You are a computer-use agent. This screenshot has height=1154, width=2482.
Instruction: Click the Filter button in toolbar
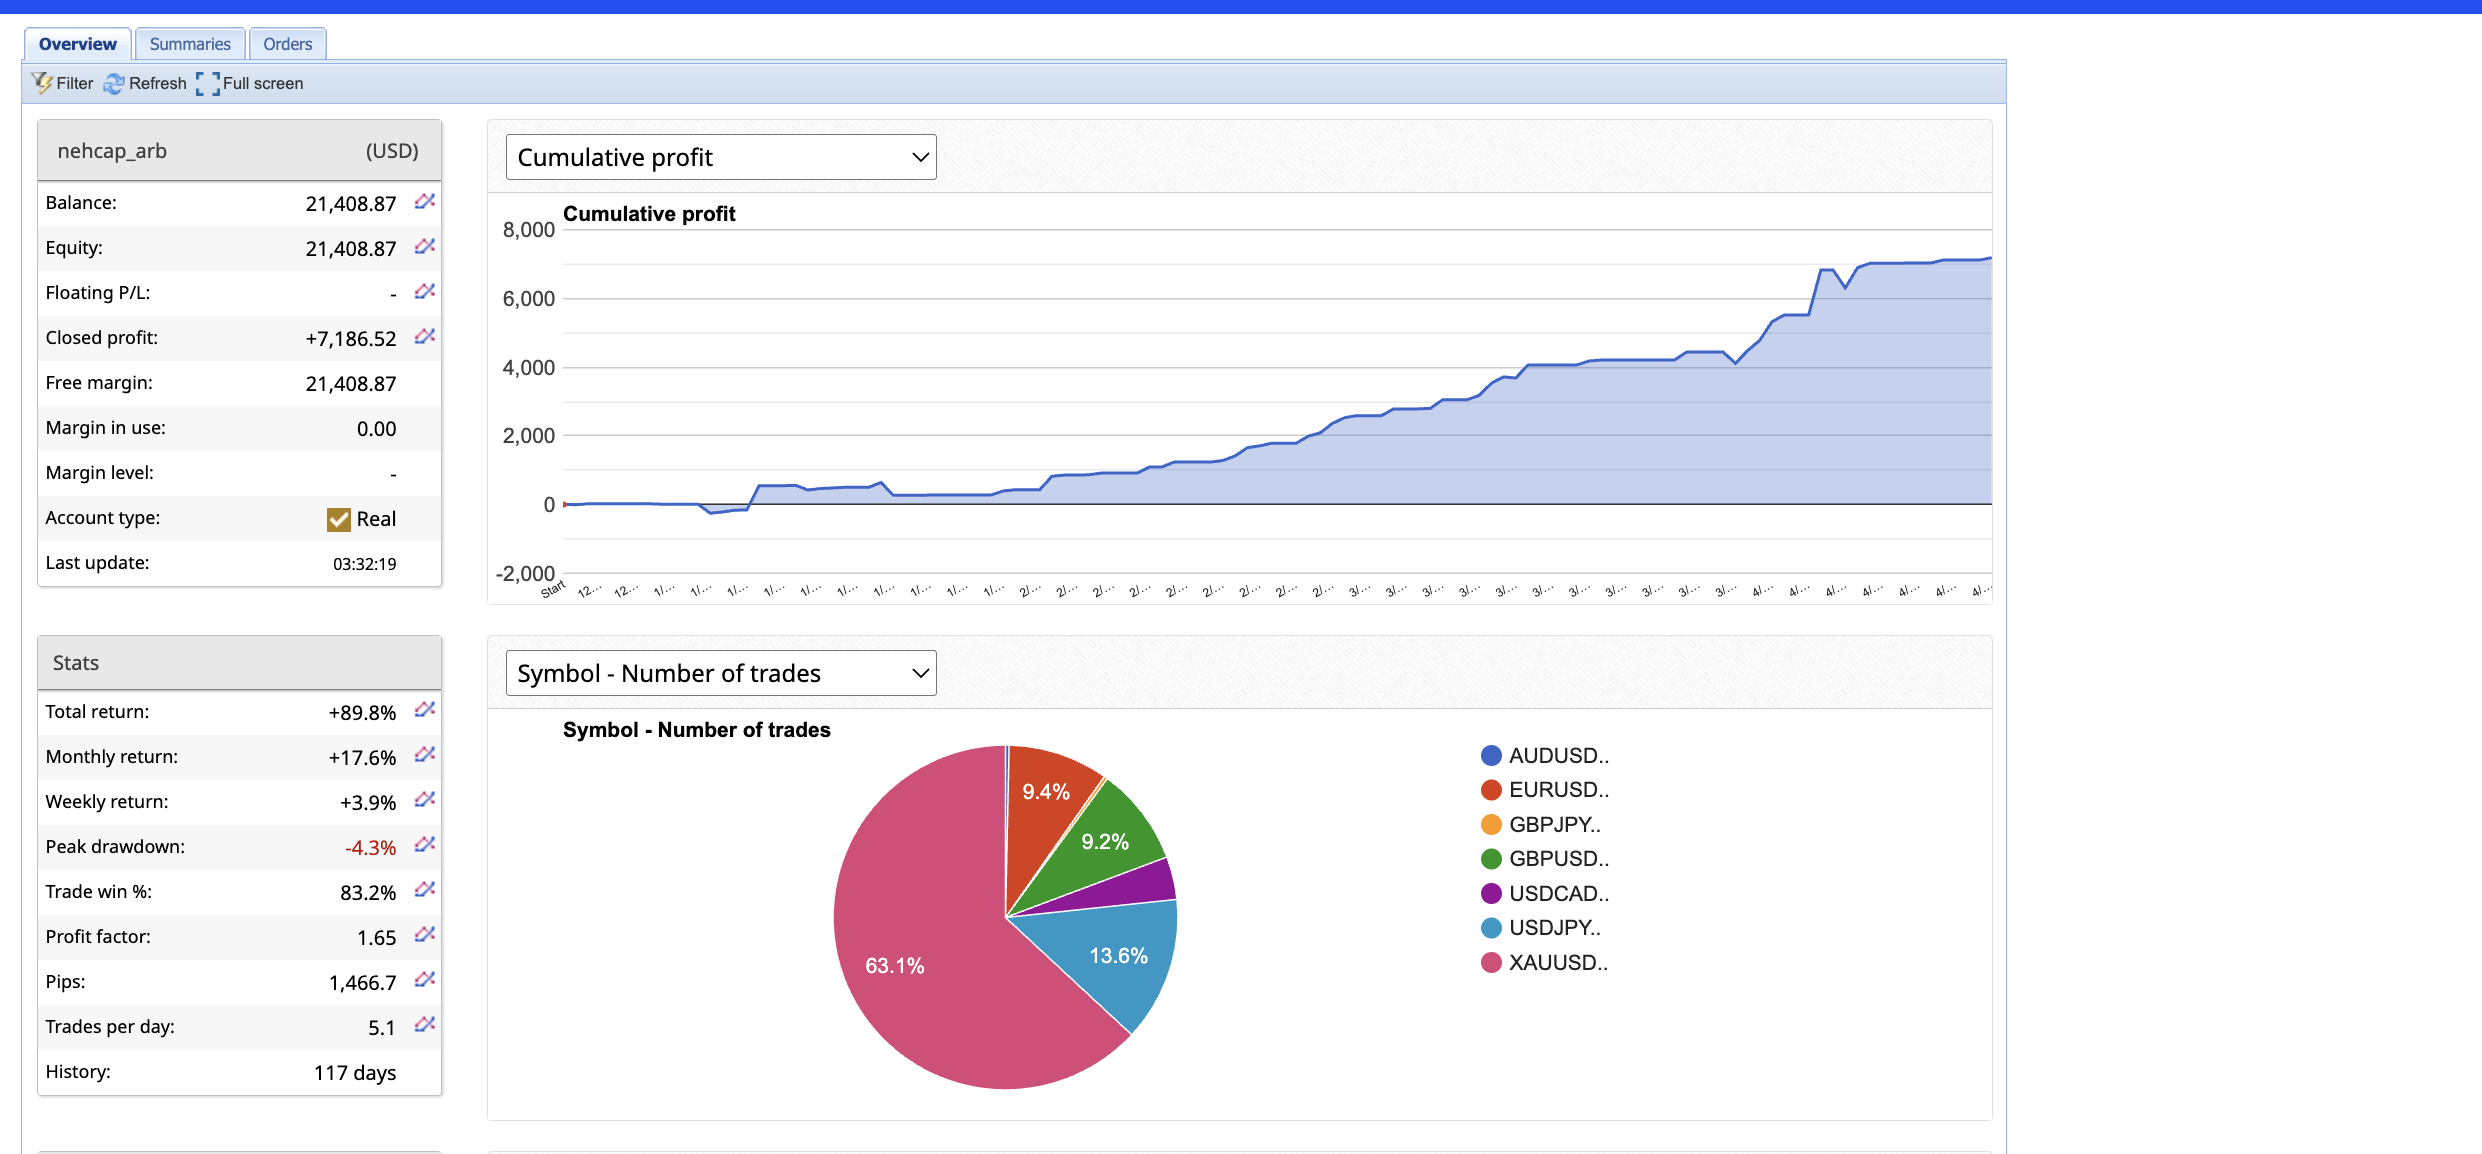pos(62,83)
